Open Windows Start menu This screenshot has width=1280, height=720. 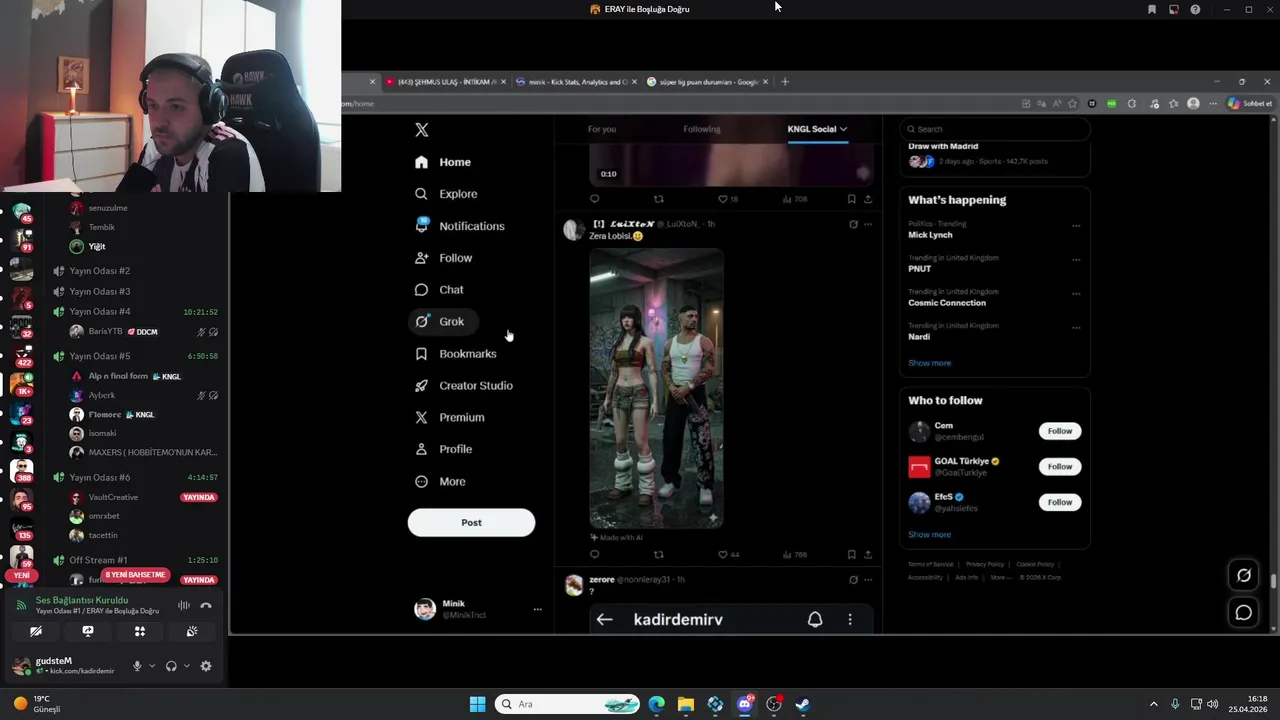(477, 704)
